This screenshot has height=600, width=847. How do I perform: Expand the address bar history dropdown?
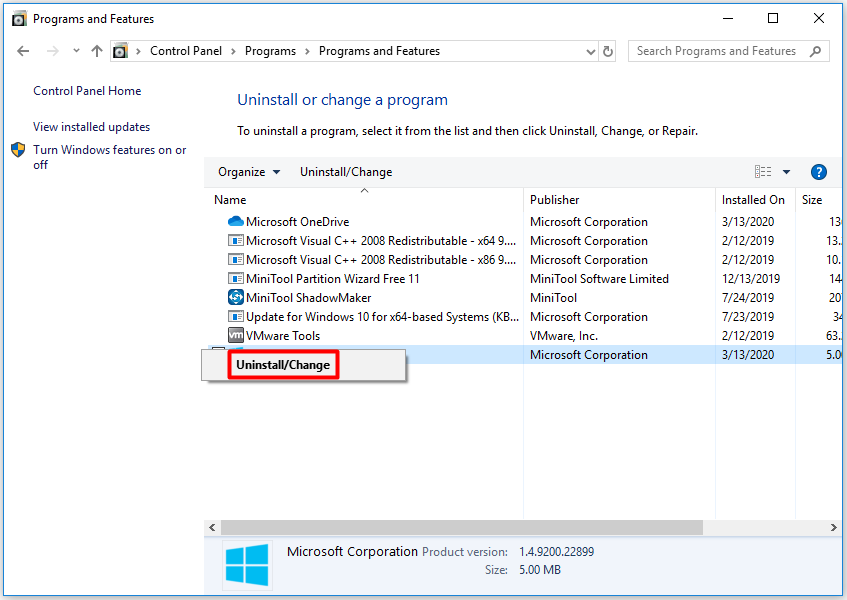coord(590,51)
